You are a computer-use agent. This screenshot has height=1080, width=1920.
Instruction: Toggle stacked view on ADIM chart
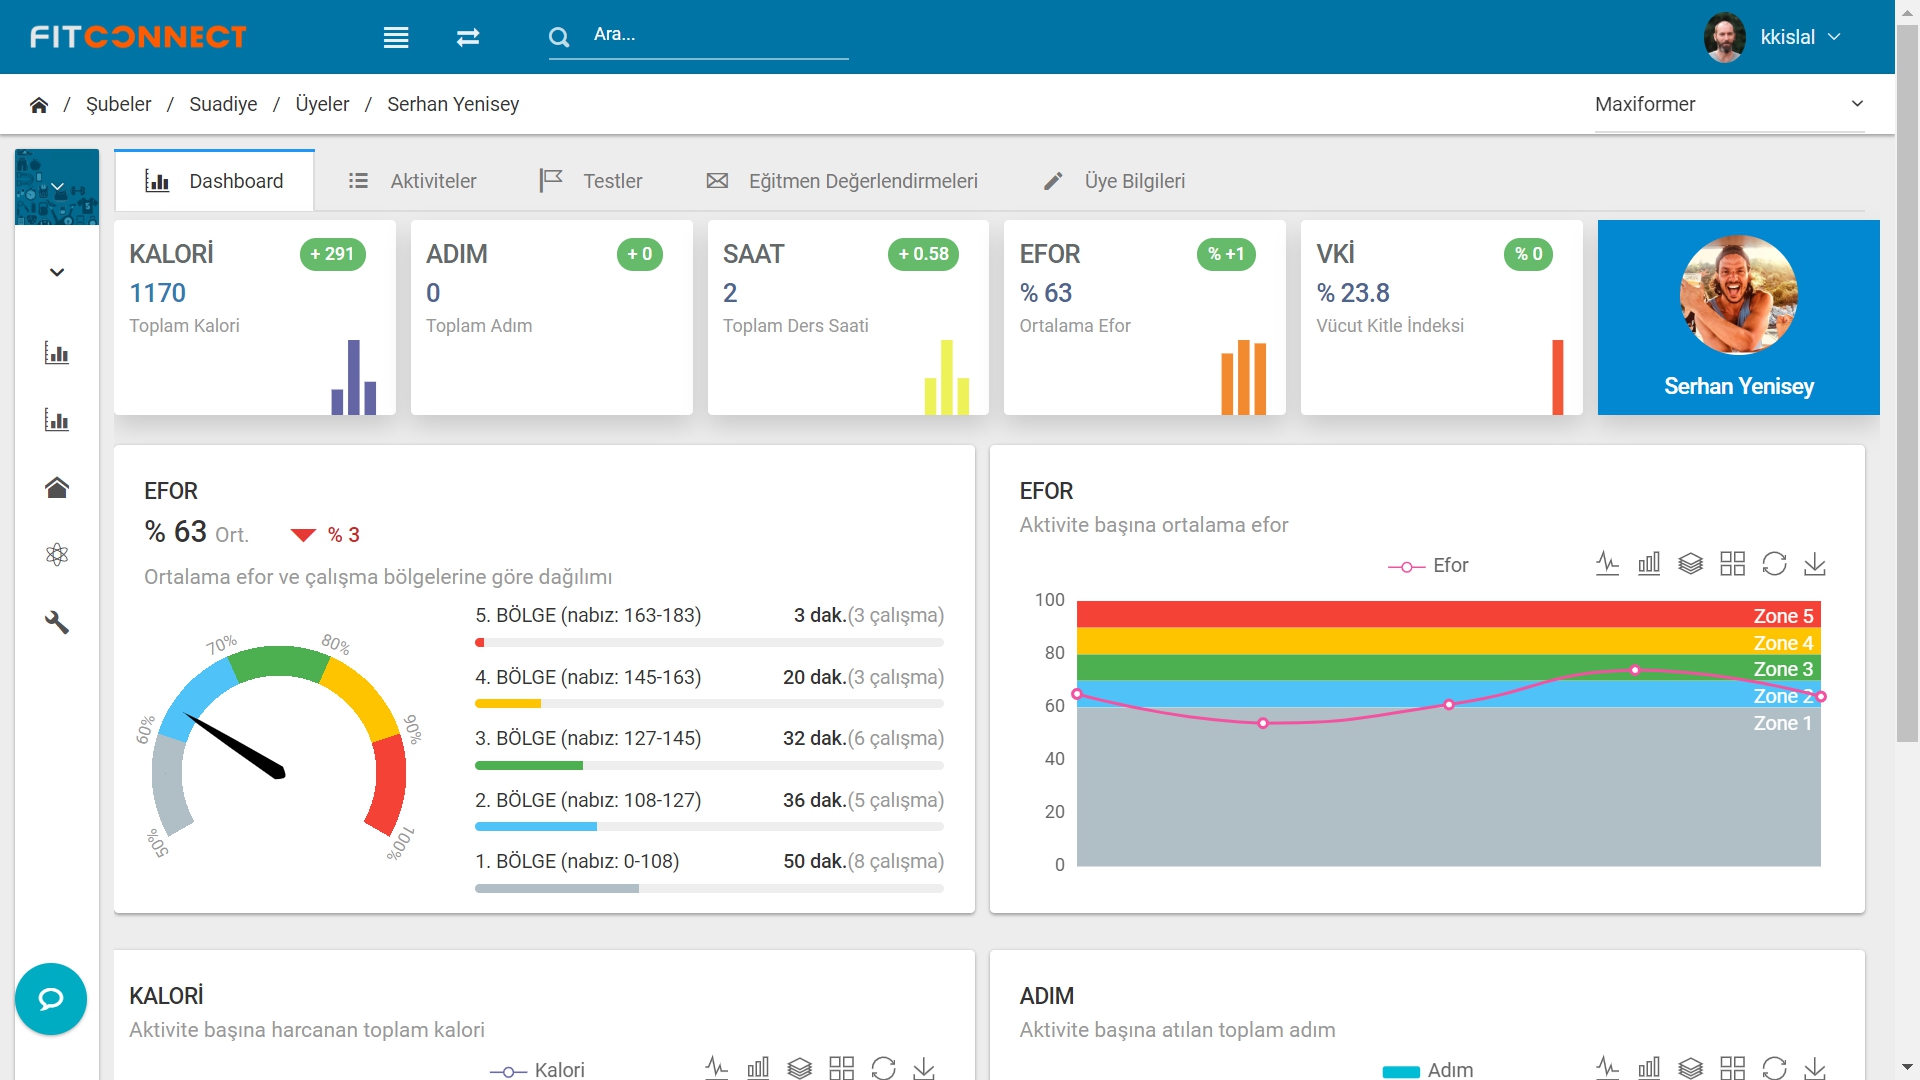1690,1068
